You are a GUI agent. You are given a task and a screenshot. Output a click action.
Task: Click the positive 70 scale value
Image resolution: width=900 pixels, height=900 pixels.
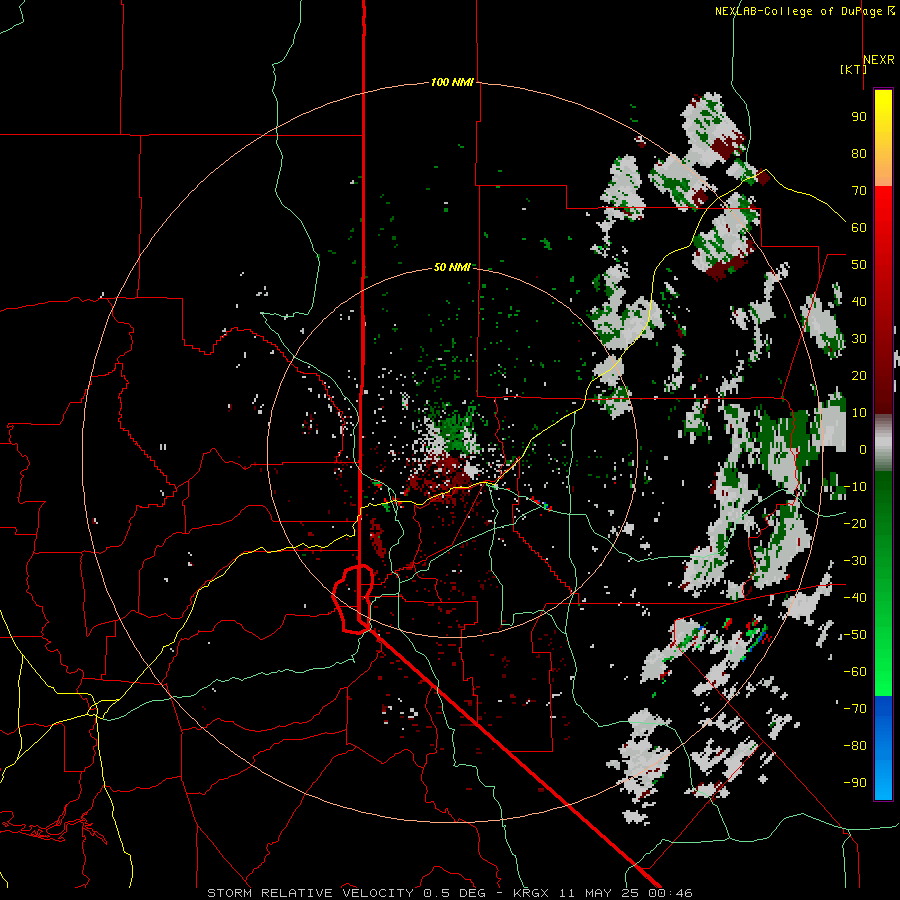coord(859,191)
